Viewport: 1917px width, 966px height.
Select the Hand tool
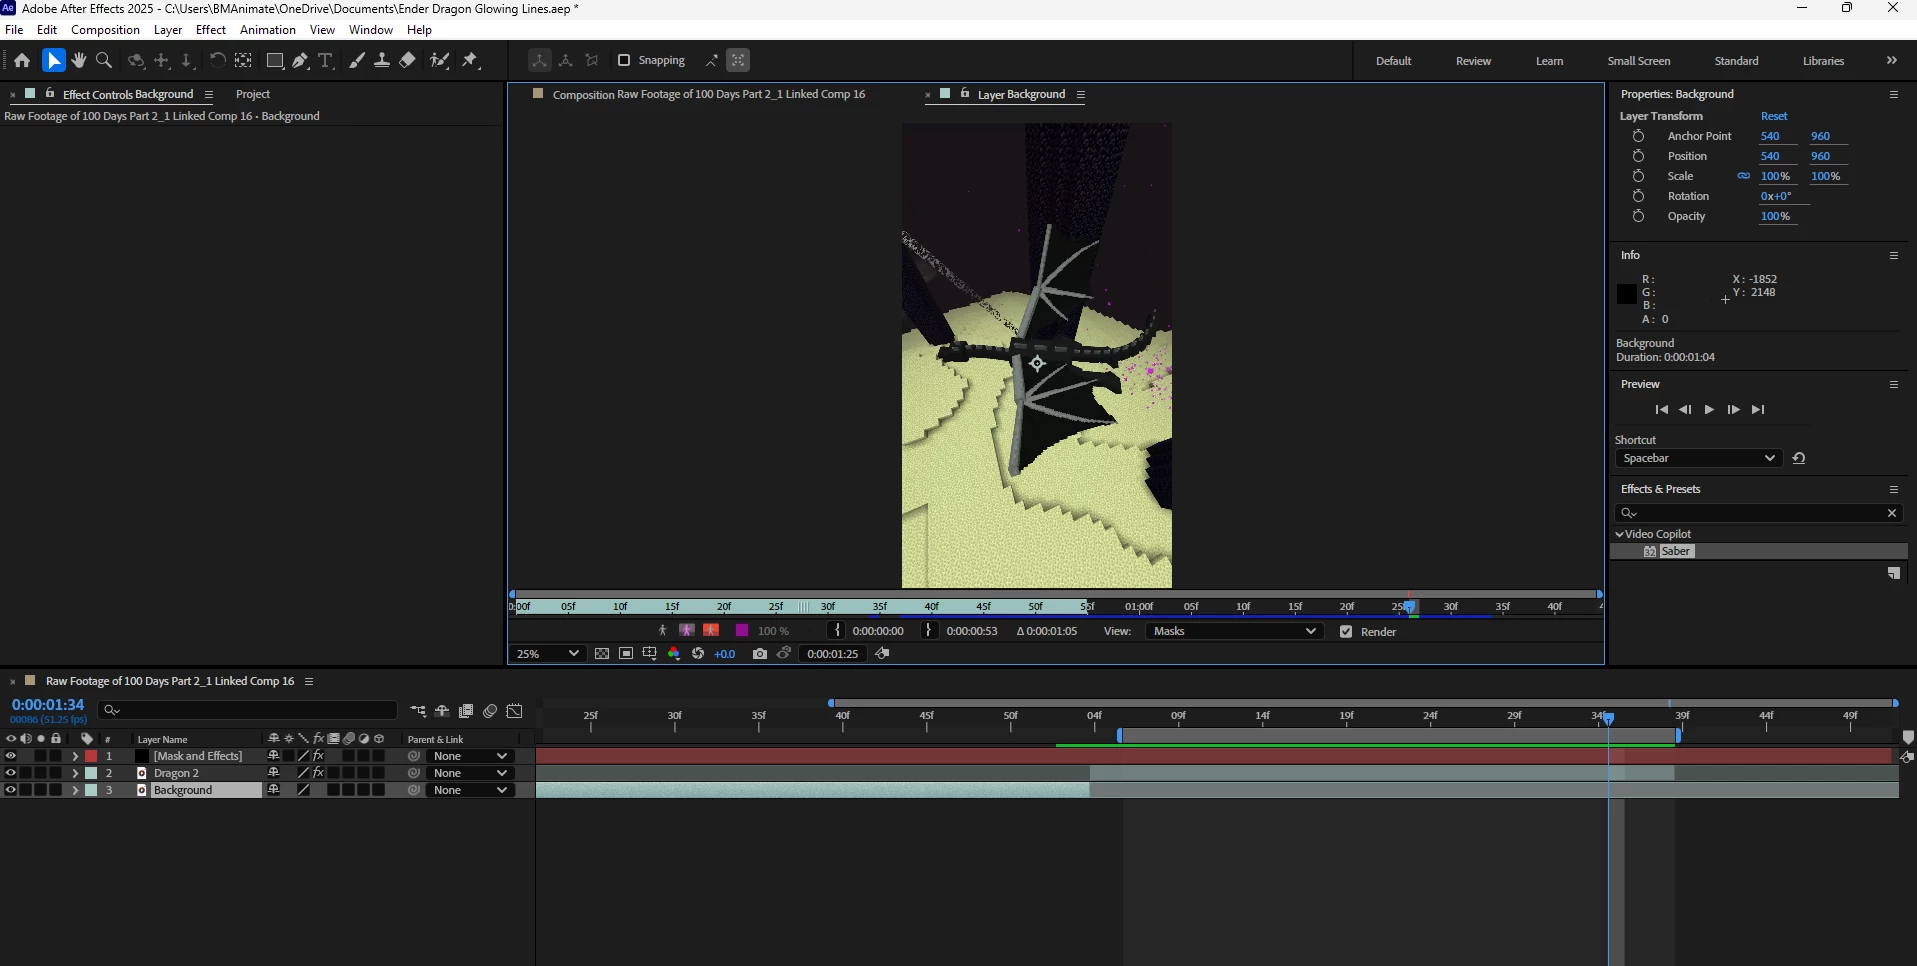pos(79,61)
